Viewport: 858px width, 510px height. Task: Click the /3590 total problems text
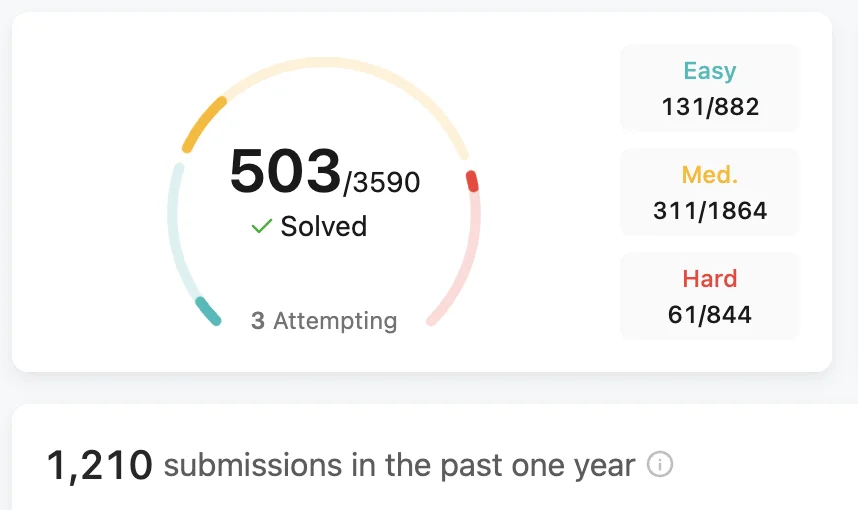(381, 182)
